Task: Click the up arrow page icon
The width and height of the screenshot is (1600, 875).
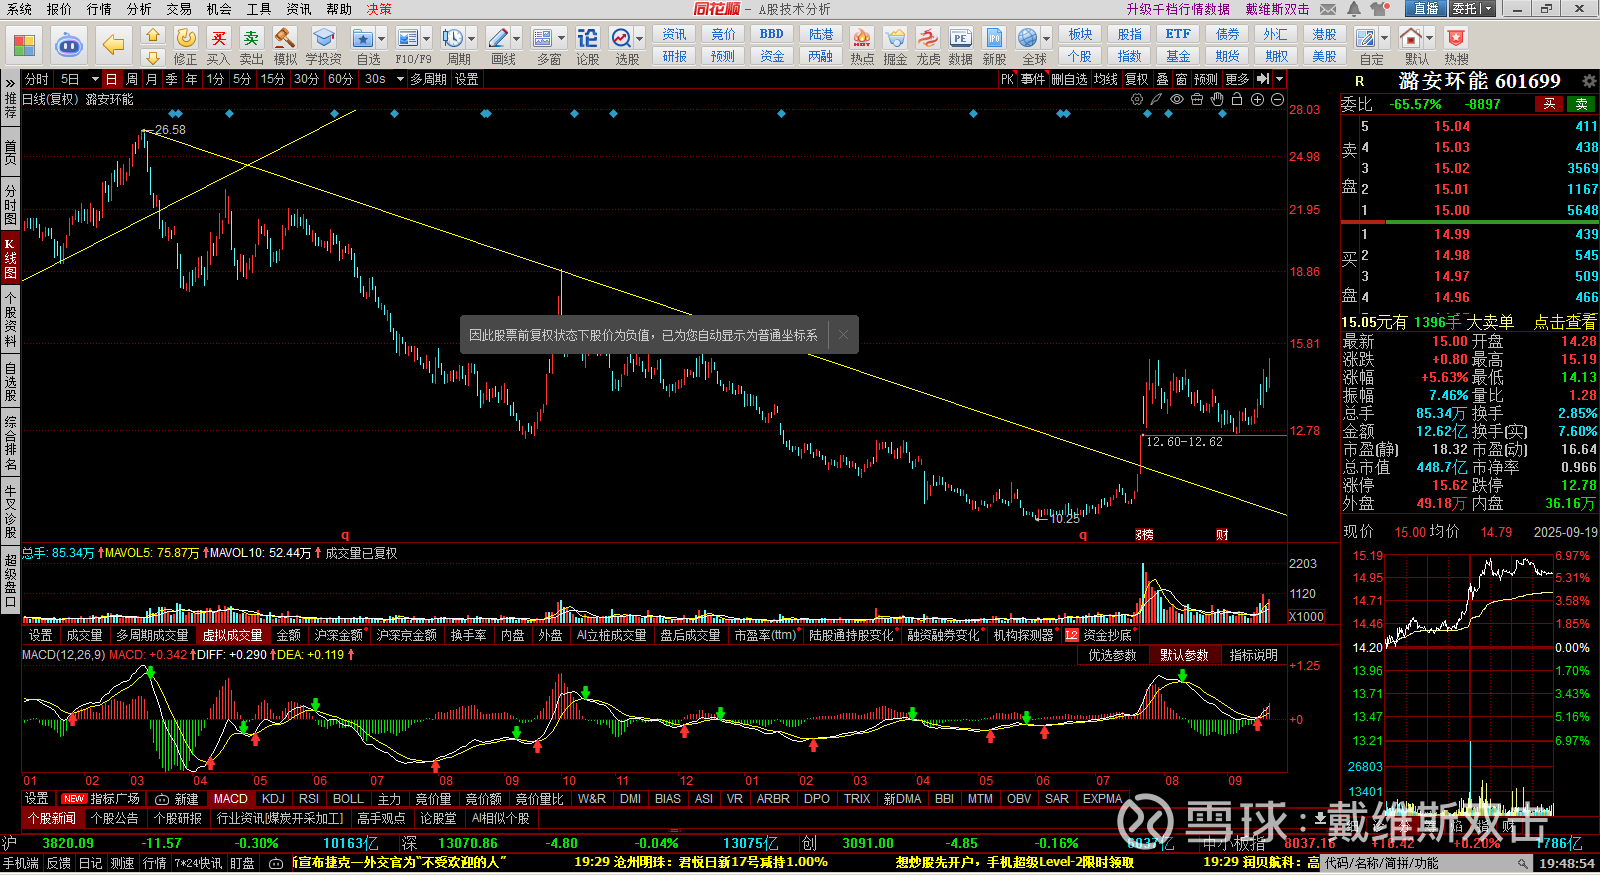Action: [x=152, y=34]
